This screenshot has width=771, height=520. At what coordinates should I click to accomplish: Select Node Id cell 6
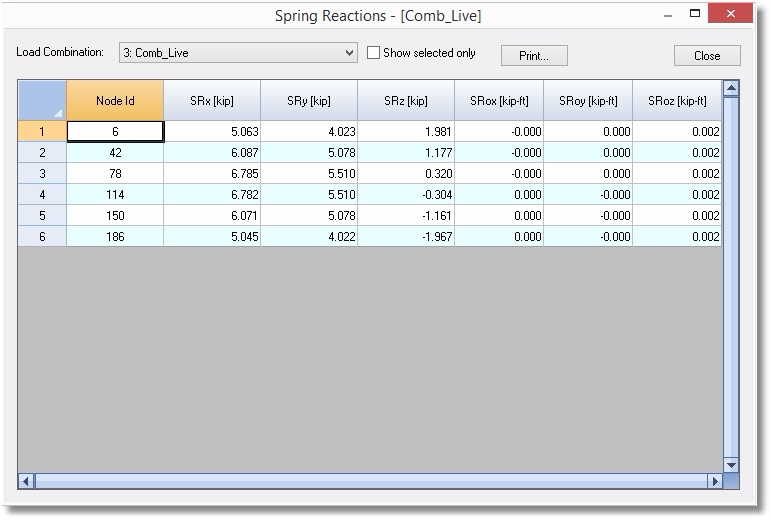pyautogui.click(x=115, y=131)
